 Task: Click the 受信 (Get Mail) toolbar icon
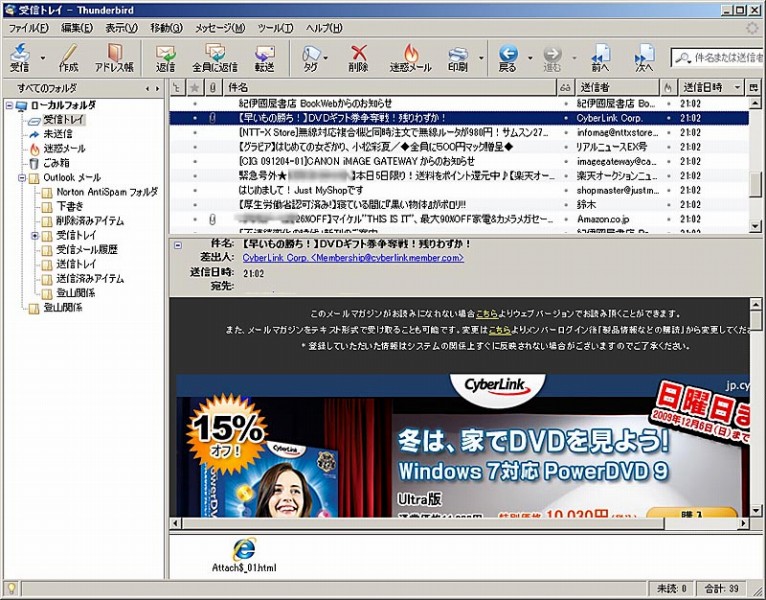pyautogui.click(x=19, y=57)
